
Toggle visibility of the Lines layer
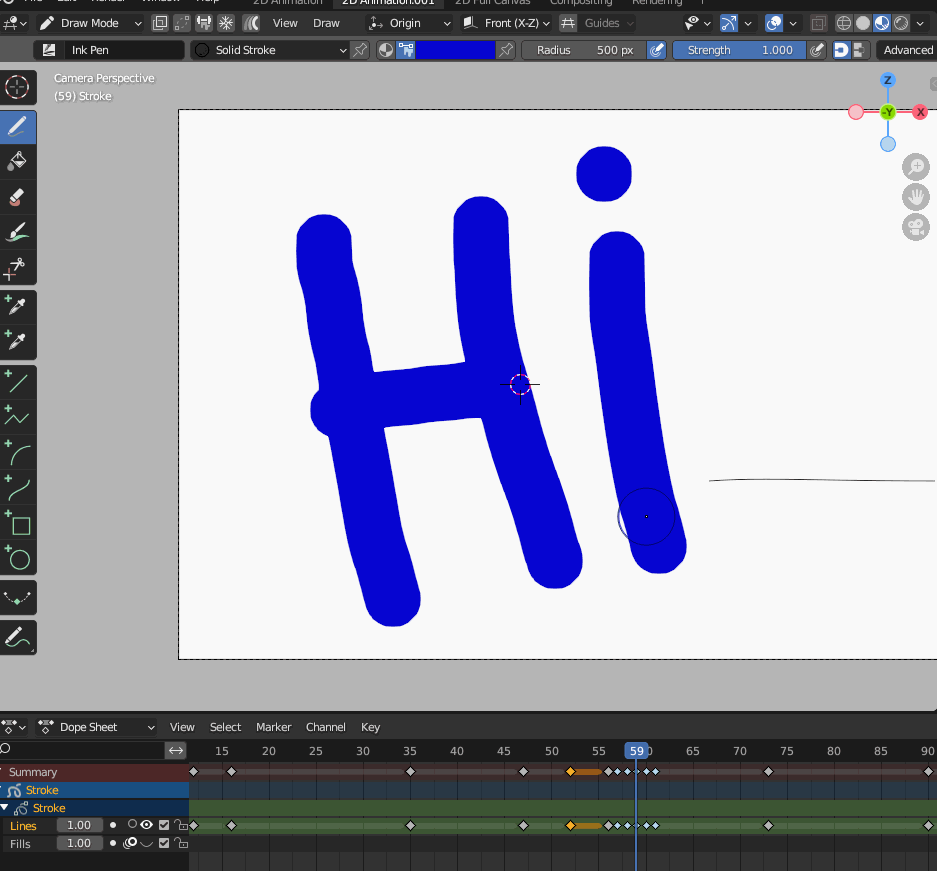(x=147, y=825)
